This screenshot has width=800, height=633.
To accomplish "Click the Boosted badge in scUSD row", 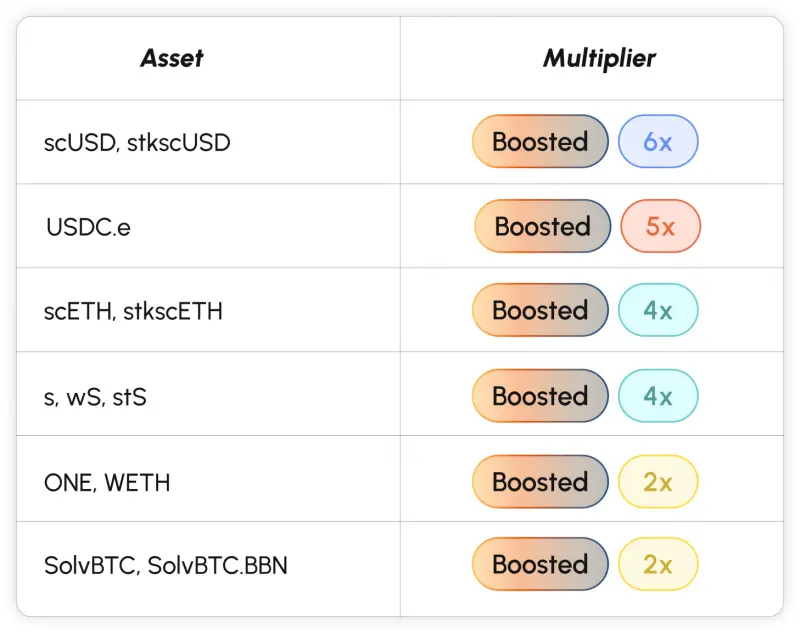I will pos(540,142).
